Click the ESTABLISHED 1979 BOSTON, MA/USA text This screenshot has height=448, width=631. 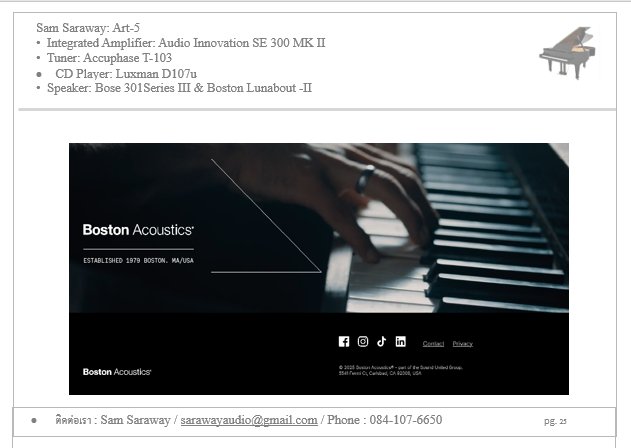coord(138,260)
